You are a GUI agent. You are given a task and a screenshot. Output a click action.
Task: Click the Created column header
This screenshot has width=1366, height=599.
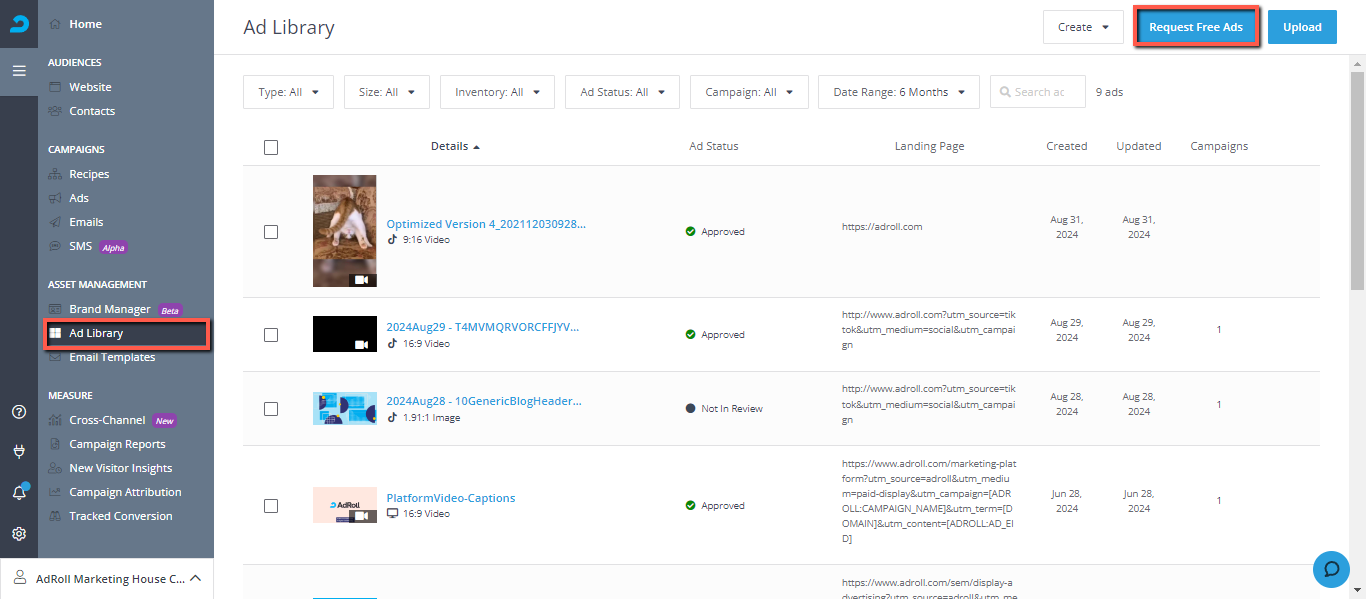(x=1067, y=146)
